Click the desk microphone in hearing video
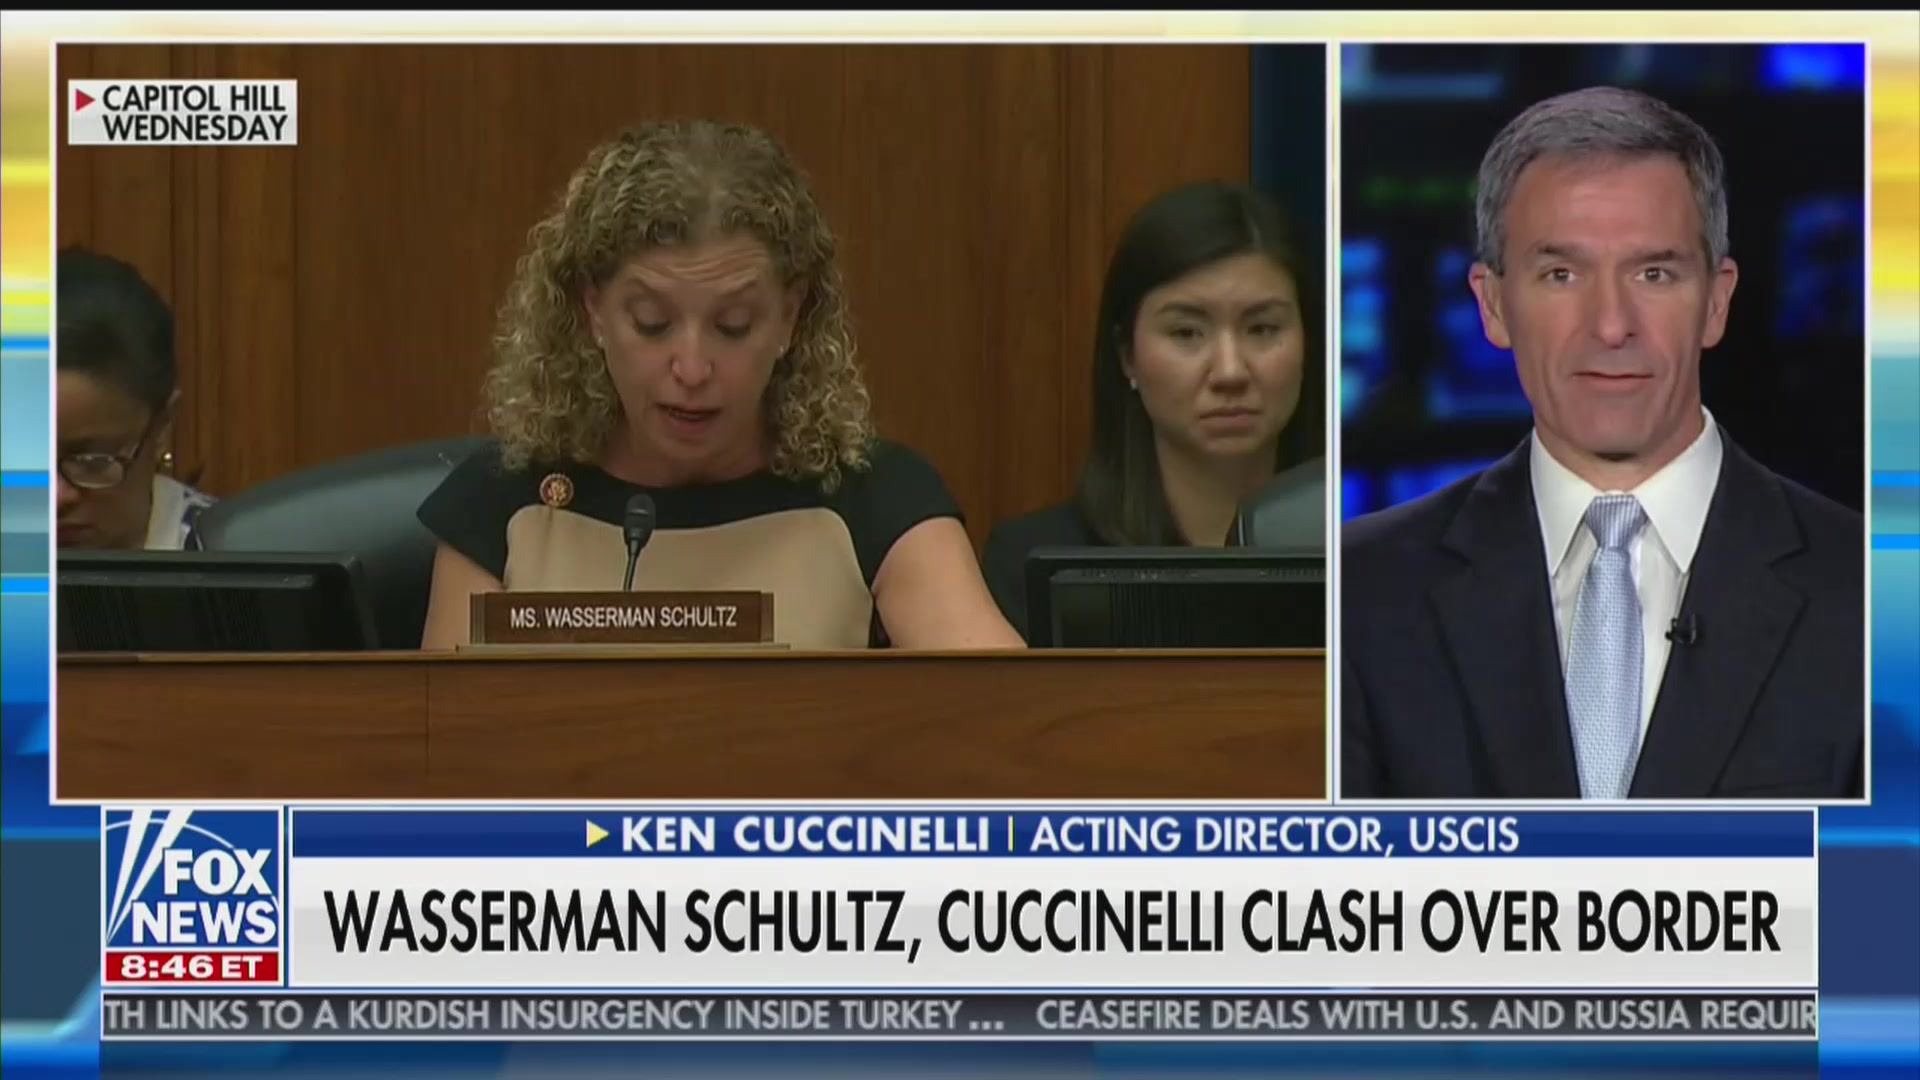This screenshot has width=1920, height=1080. 636,541
